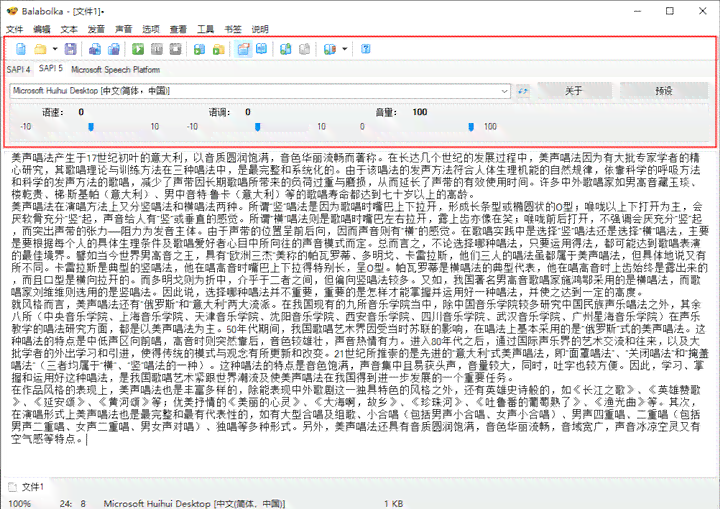Click the 音量 volume slider handle
Viewport: 720px width, 509px height.
pyautogui.click(x=471, y=127)
